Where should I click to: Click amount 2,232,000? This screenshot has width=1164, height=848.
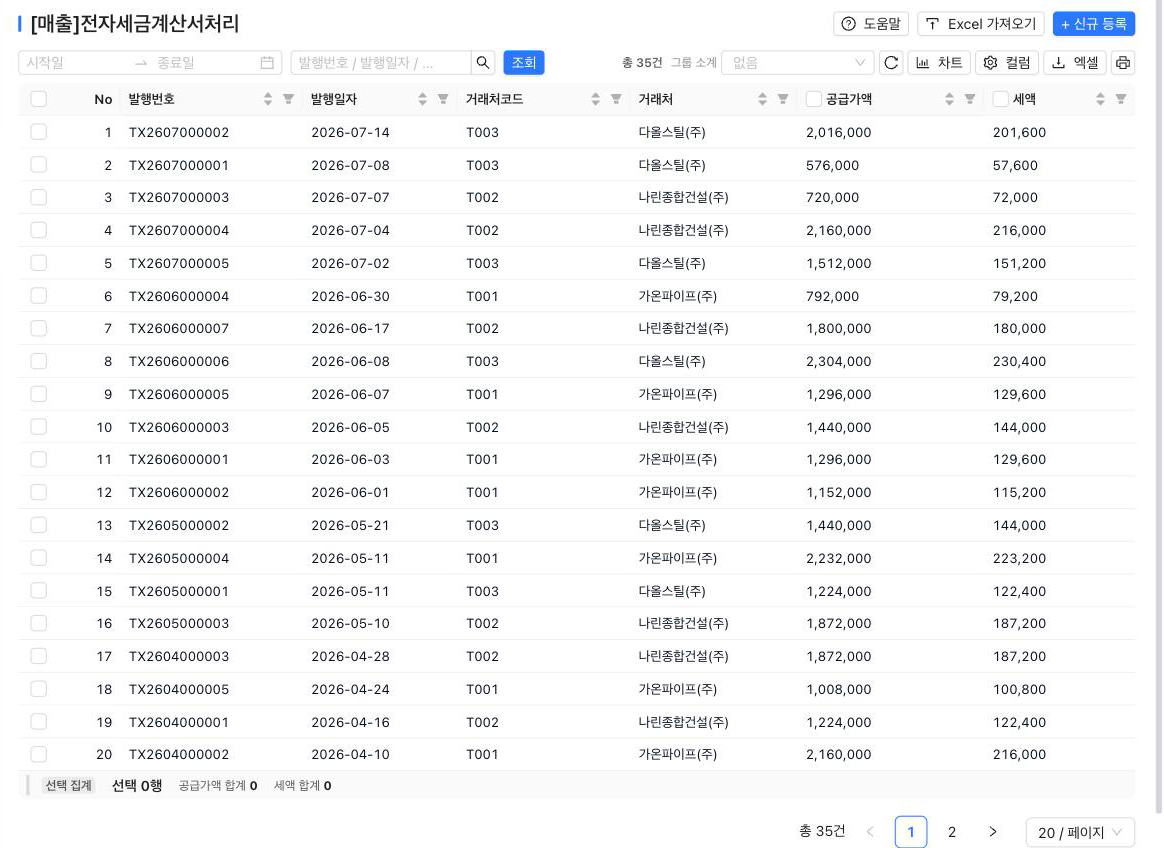pos(839,558)
